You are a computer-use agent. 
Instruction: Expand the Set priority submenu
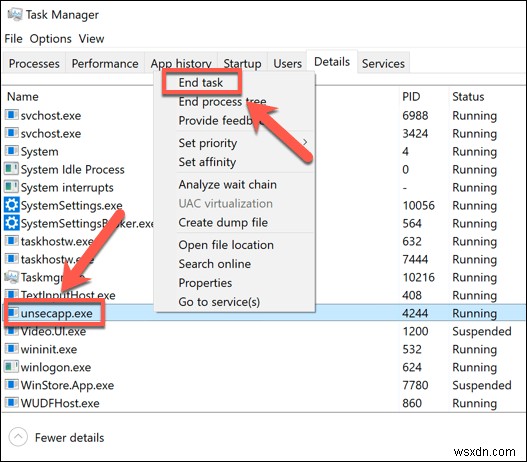(x=305, y=142)
